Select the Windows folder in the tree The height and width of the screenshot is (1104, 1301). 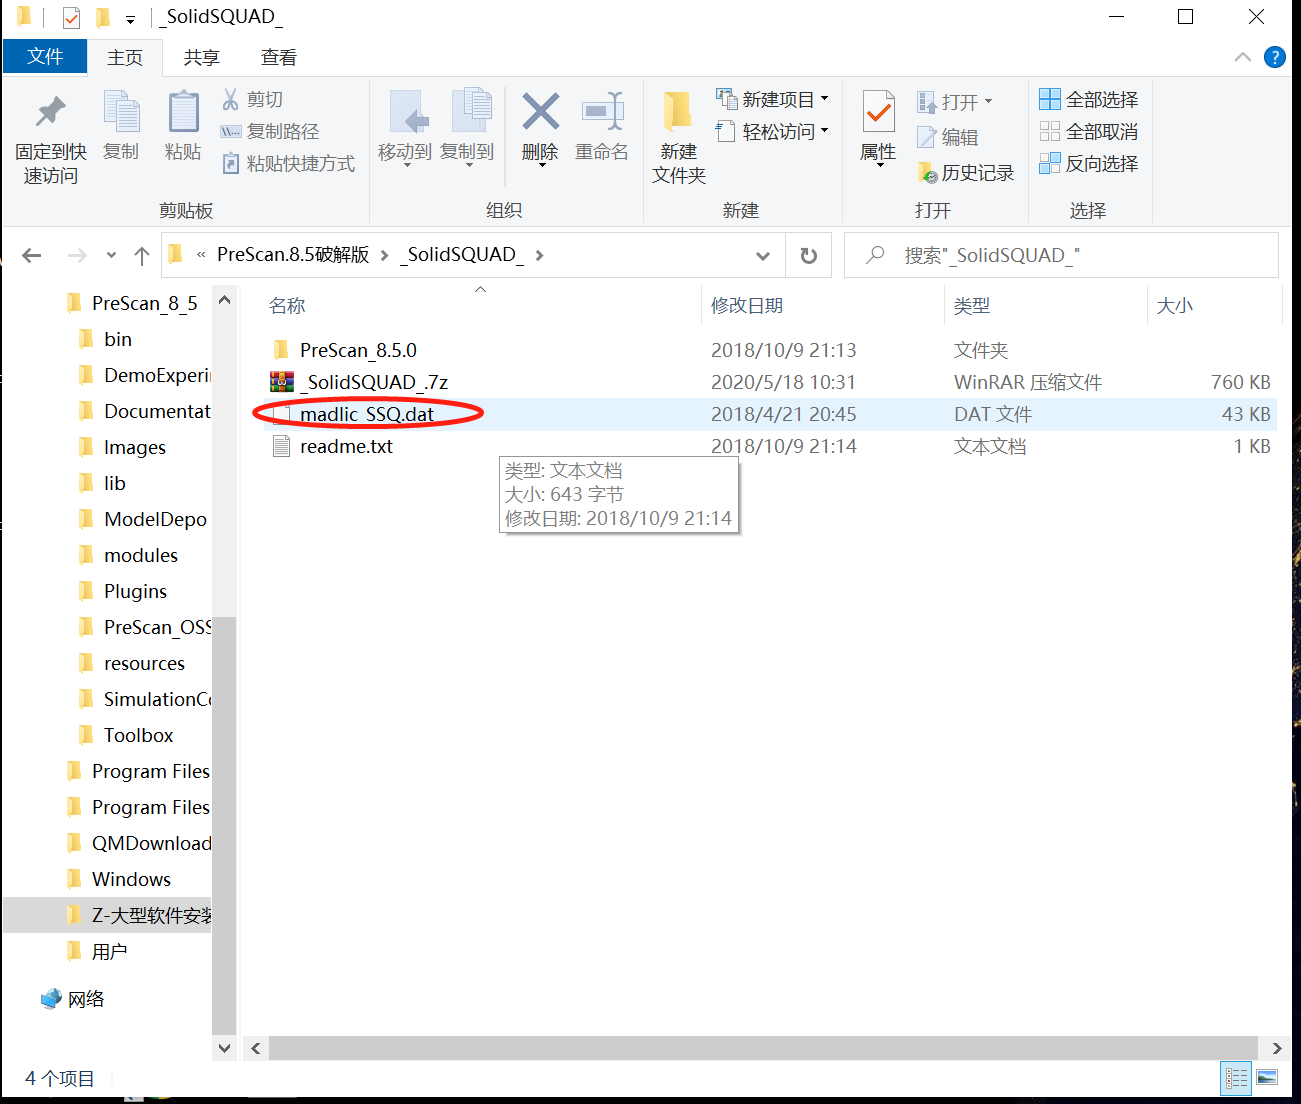tap(131, 879)
